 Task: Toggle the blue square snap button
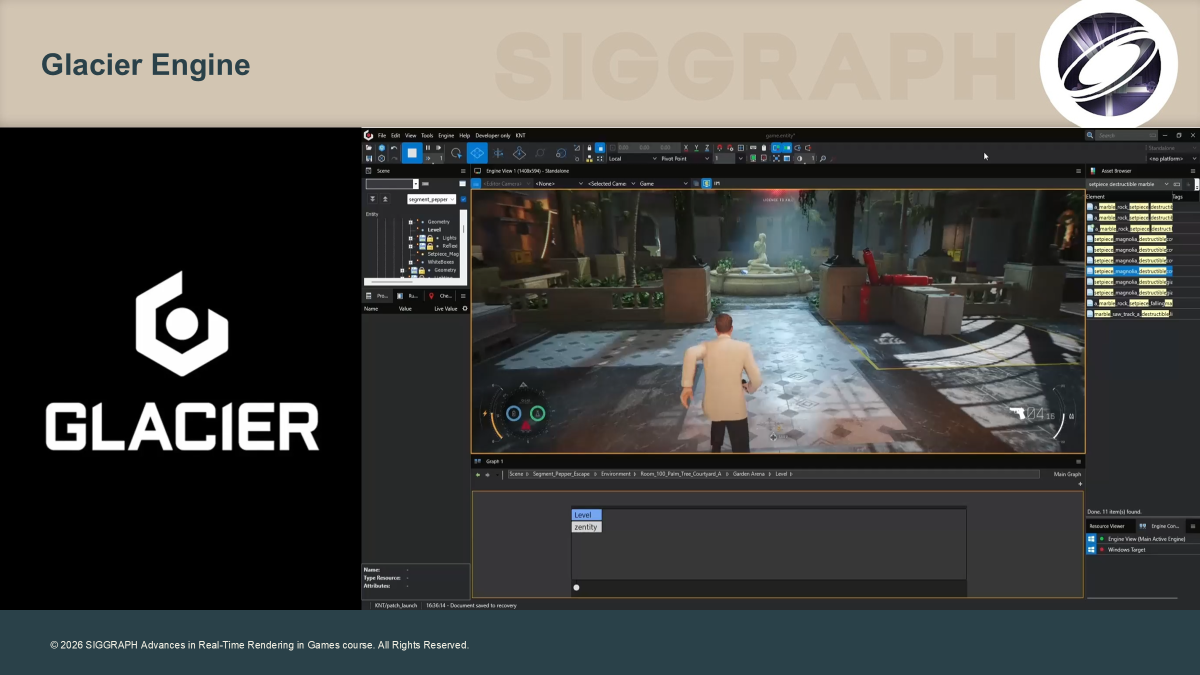pyautogui.click(x=600, y=148)
